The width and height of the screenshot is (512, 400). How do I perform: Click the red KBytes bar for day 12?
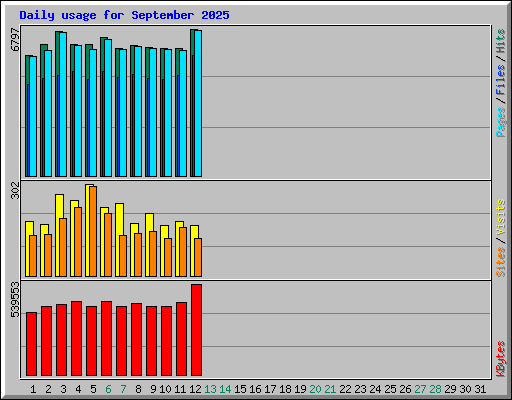pyautogui.click(x=196, y=330)
